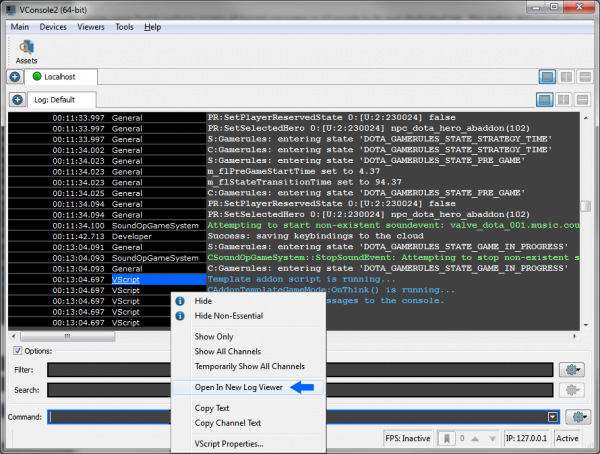Open the Devices menu

tap(53, 27)
